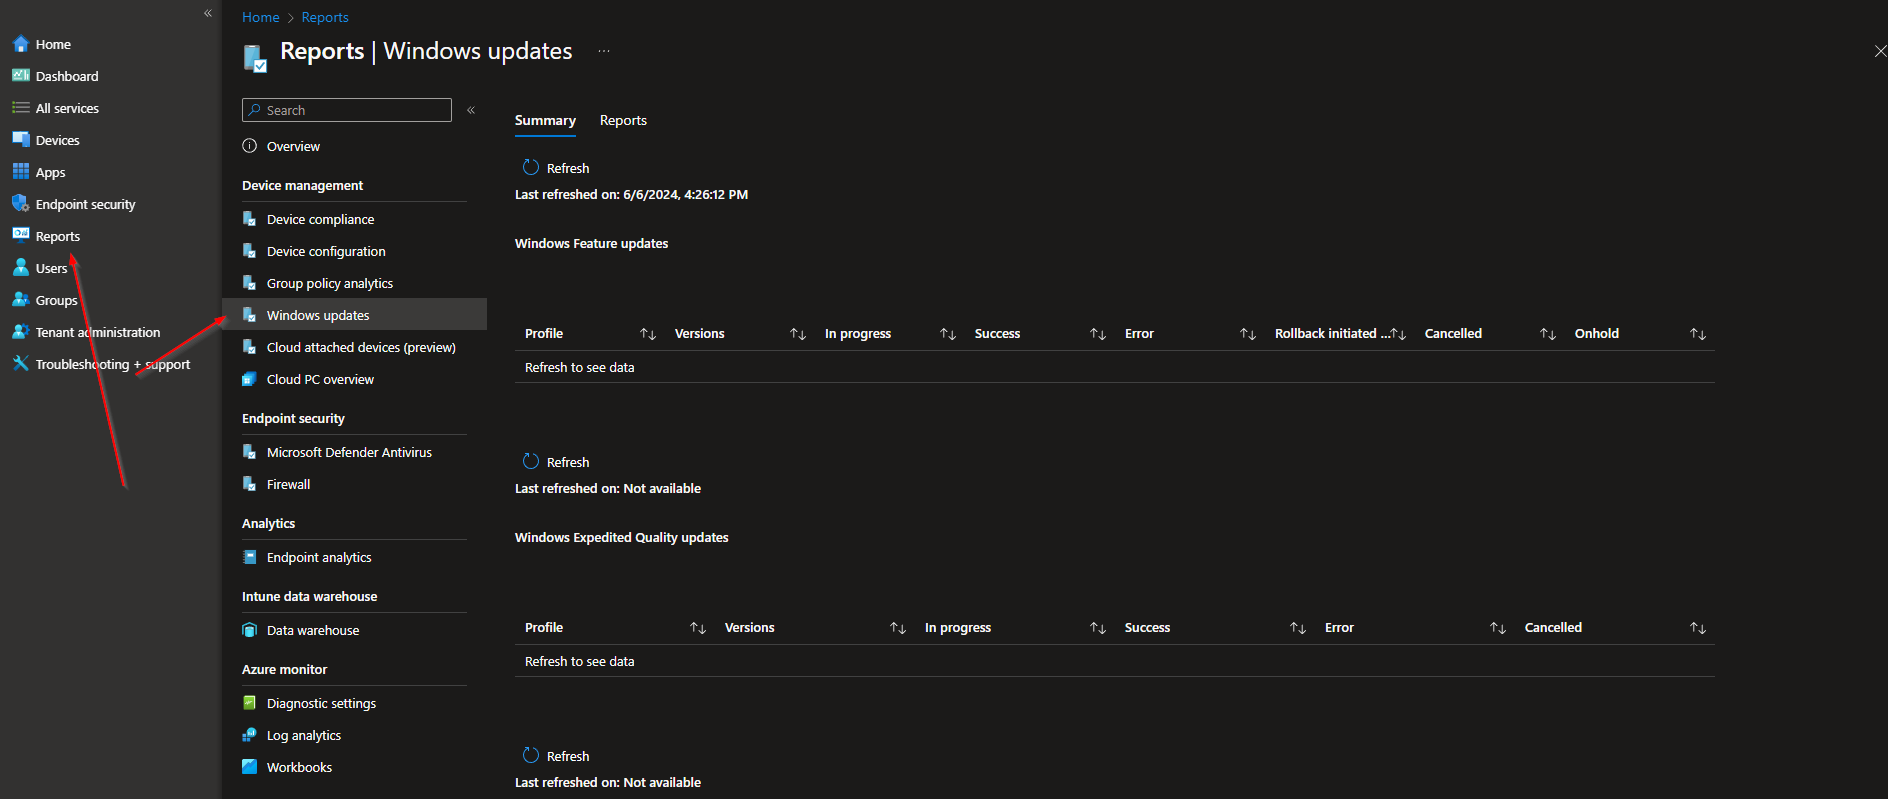Open the Diagnostic settings icon

(x=250, y=703)
